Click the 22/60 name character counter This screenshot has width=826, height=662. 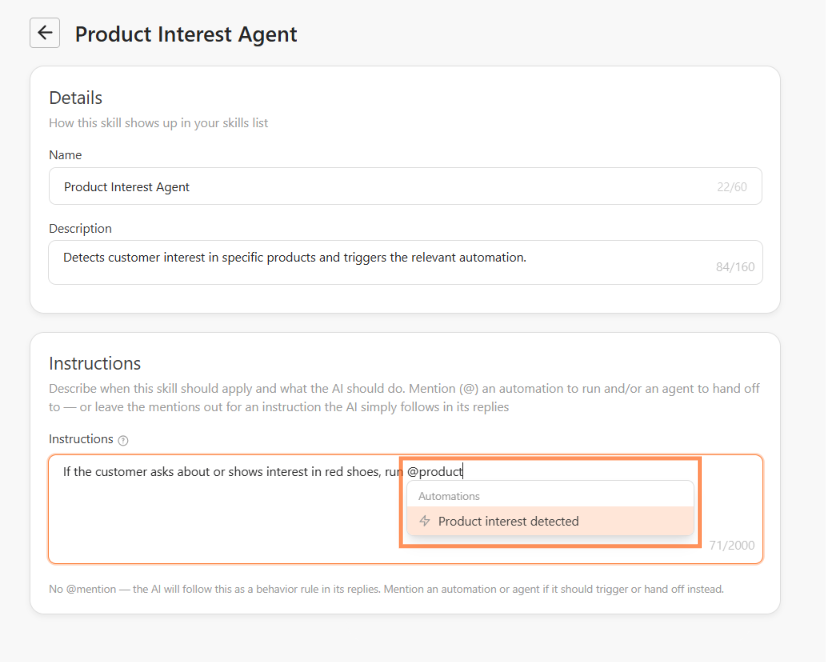[732, 186]
